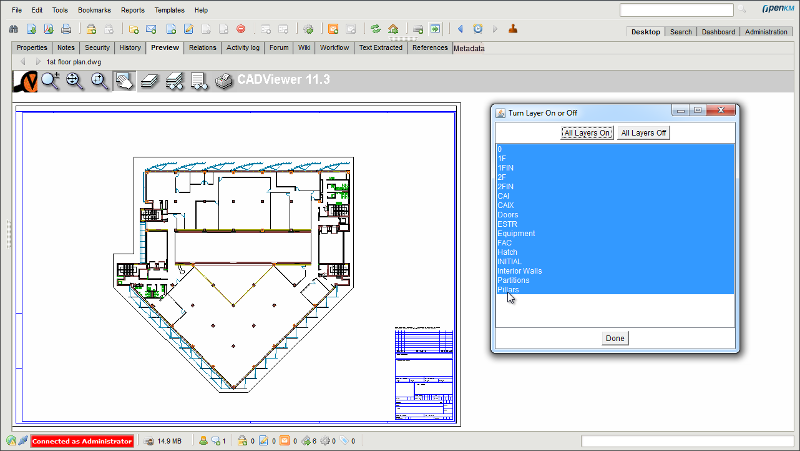Click the green refresh arrows icon

point(376,29)
